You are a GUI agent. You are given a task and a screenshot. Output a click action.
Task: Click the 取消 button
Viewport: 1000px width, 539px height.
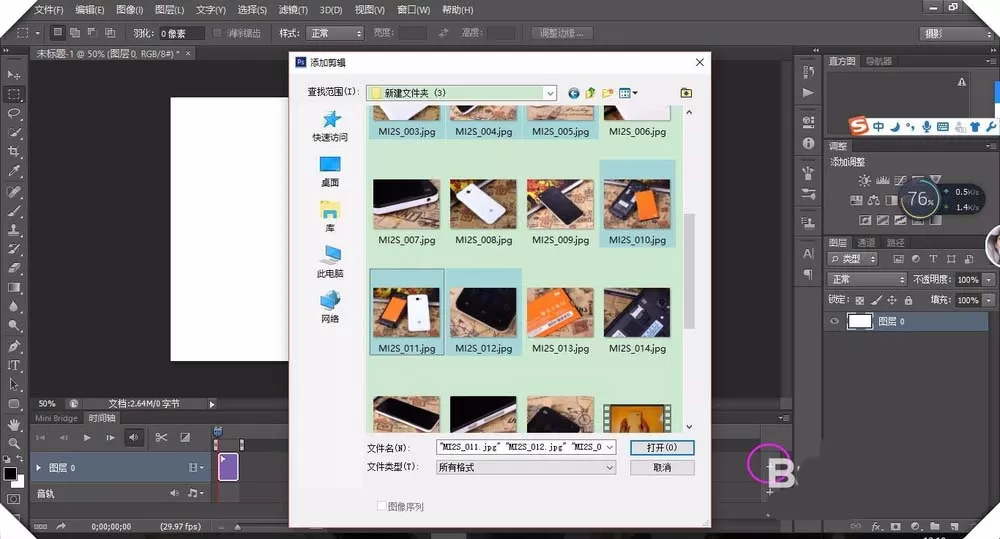[x=662, y=468]
